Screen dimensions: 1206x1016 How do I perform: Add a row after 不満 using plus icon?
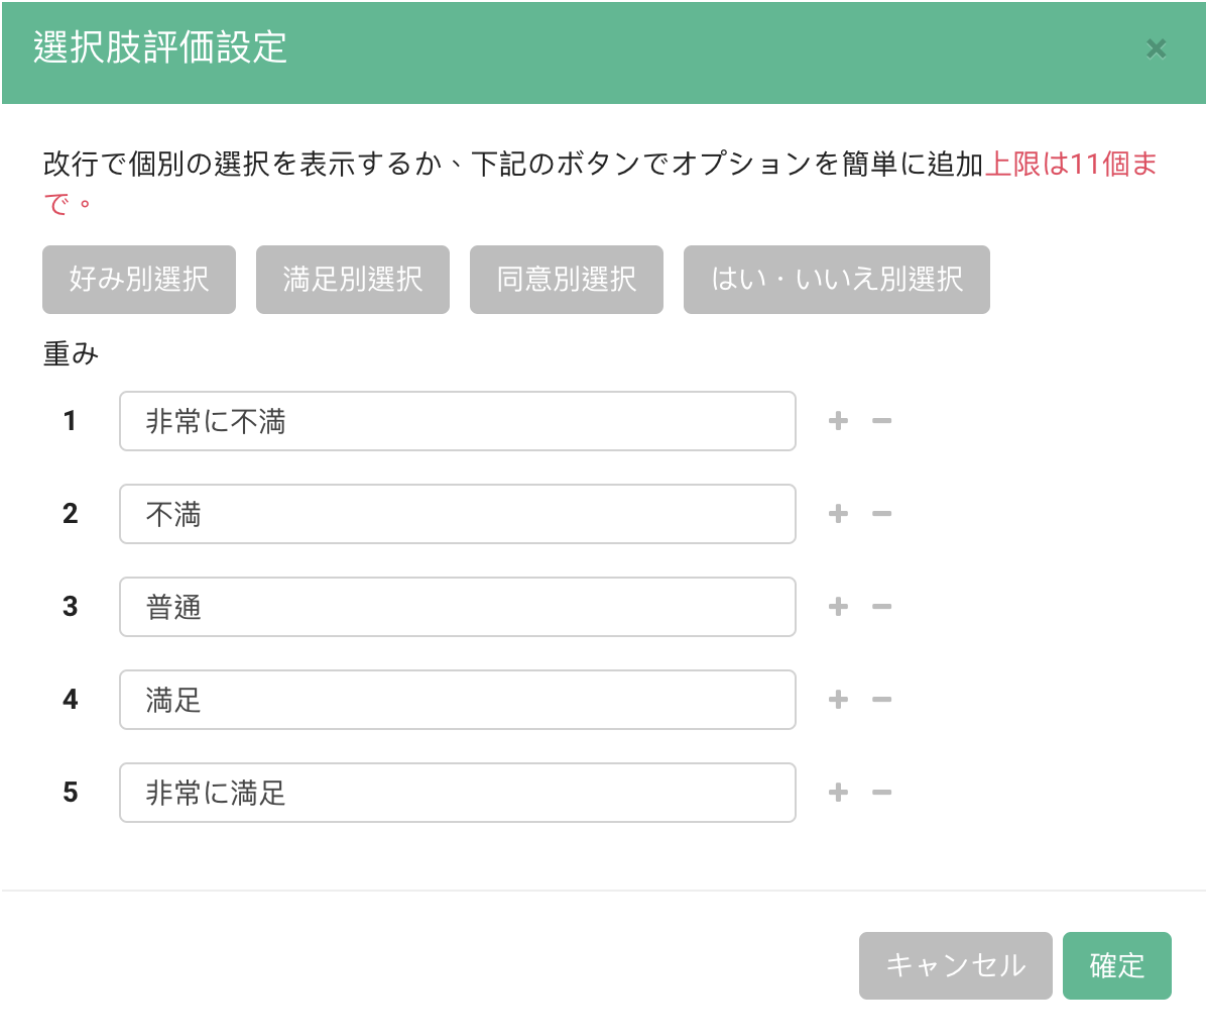tap(838, 514)
